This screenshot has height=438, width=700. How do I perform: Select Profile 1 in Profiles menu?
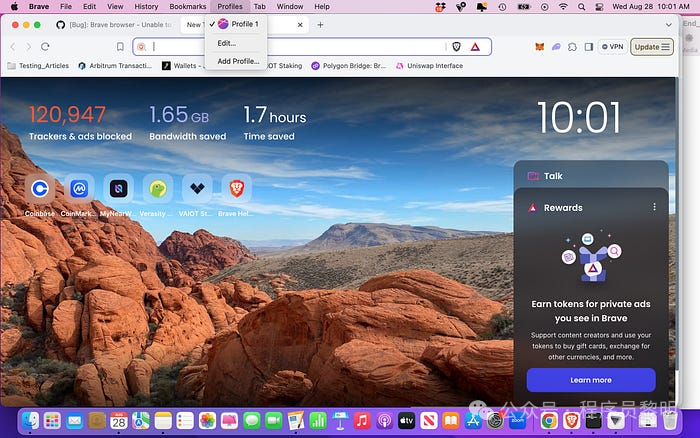click(236, 24)
